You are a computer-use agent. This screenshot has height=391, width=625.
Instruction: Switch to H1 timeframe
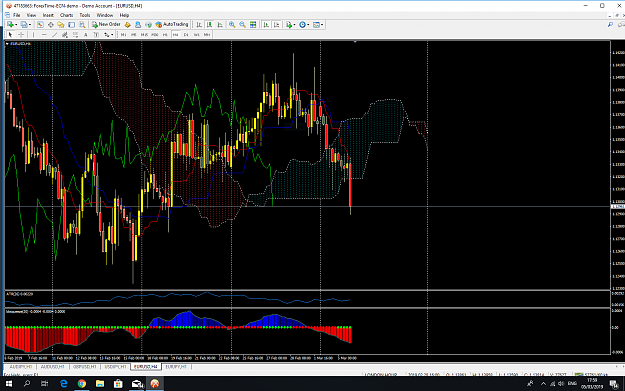[x=165, y=35]
